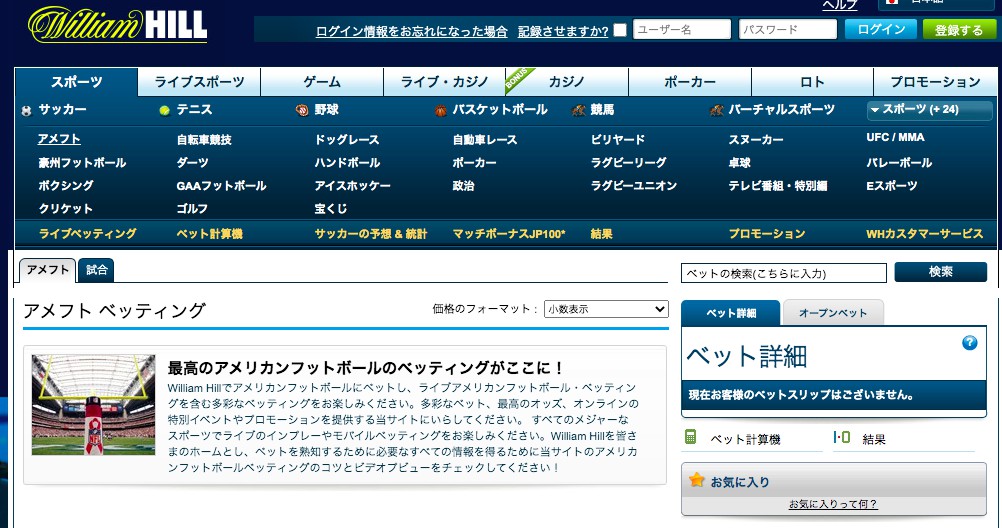Switch to the ロト tab
Screen dimensions: 1002x528
[812, 82]
